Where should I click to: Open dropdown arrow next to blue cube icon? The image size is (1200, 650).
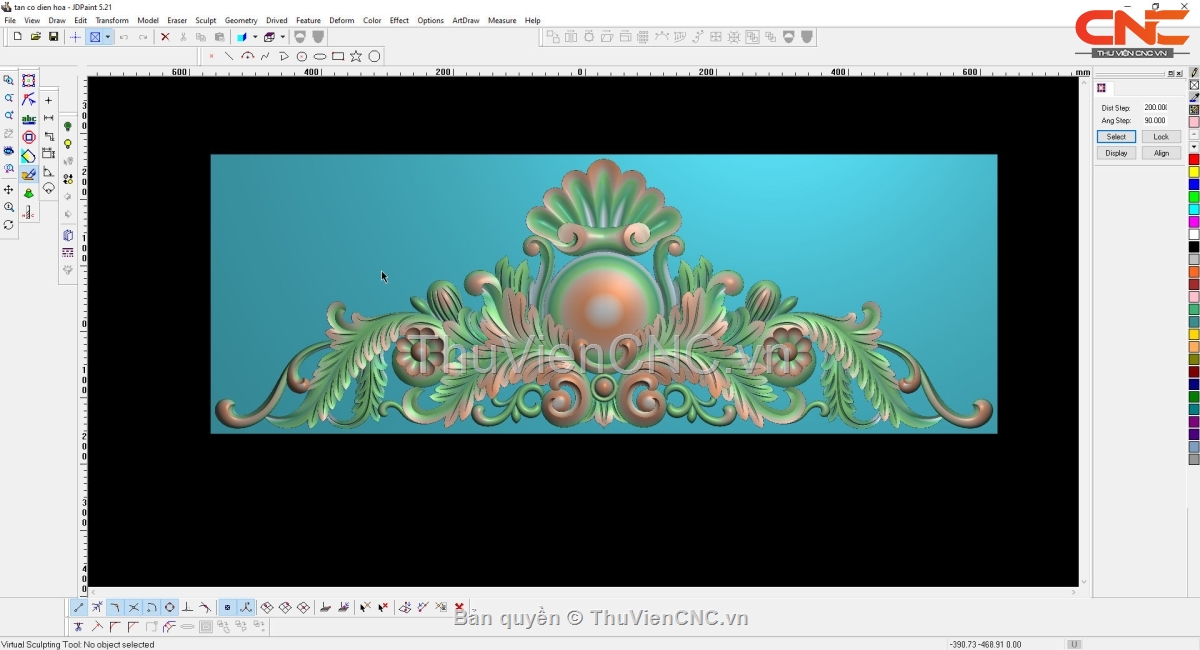(255, 37)
